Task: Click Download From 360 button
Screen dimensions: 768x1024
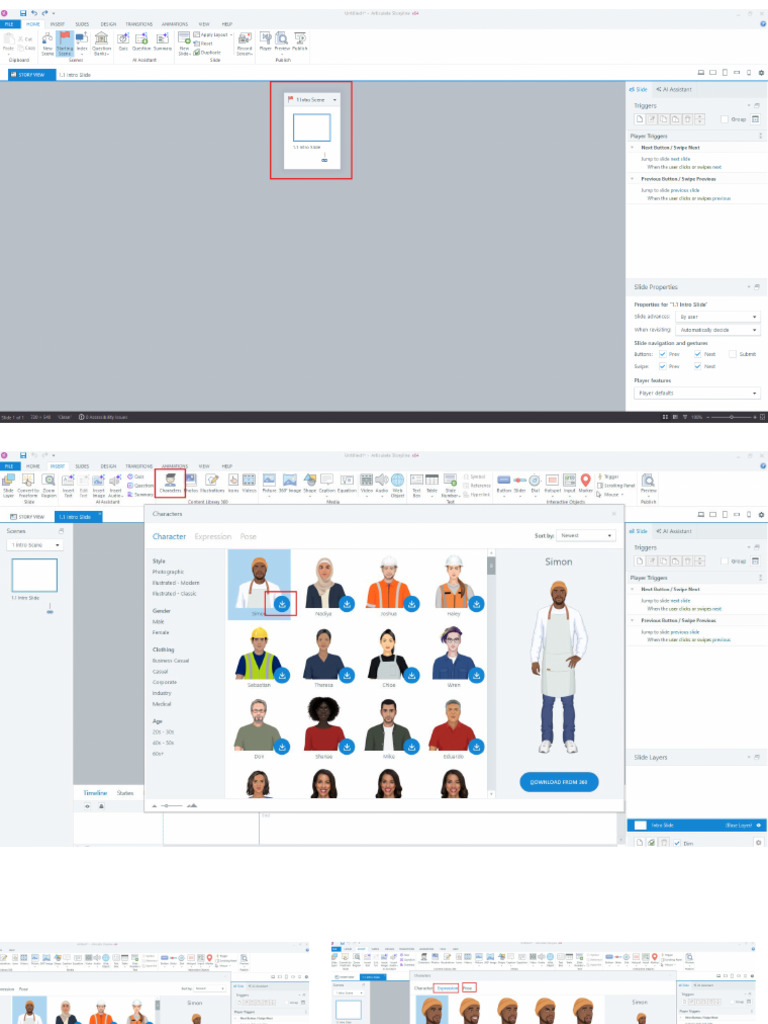Action: click(x=559, y=781)
